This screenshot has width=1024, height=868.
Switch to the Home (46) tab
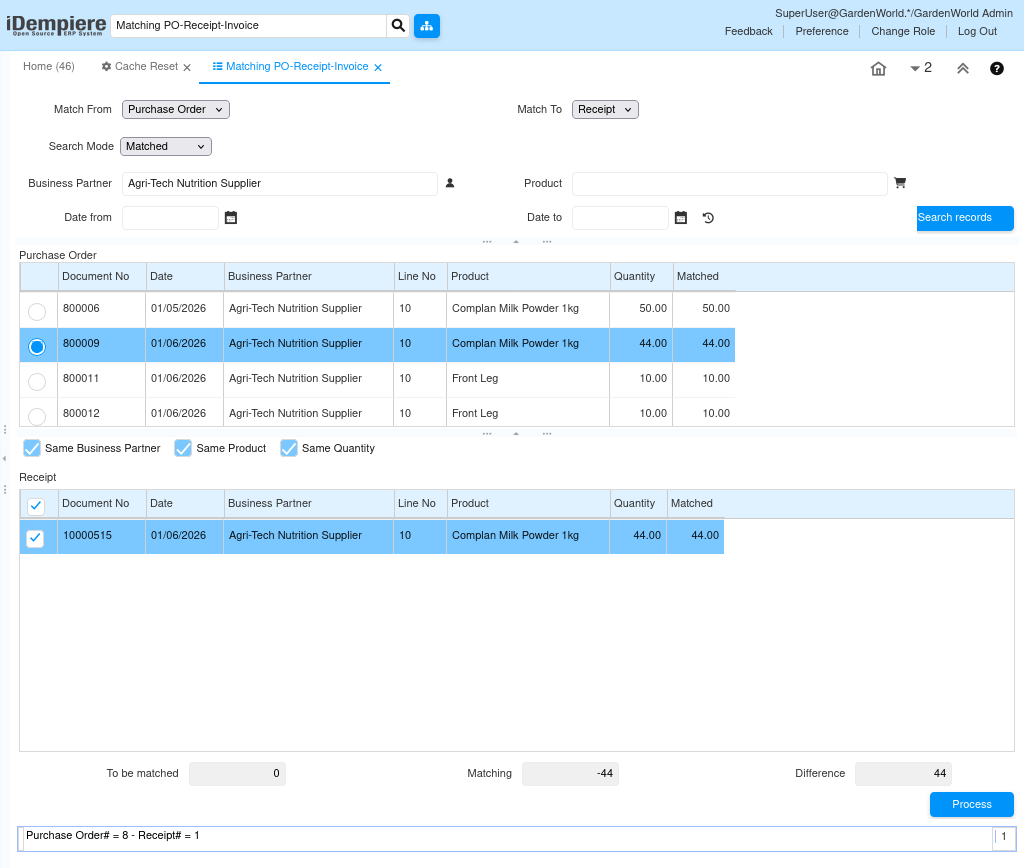pos(49,67)
